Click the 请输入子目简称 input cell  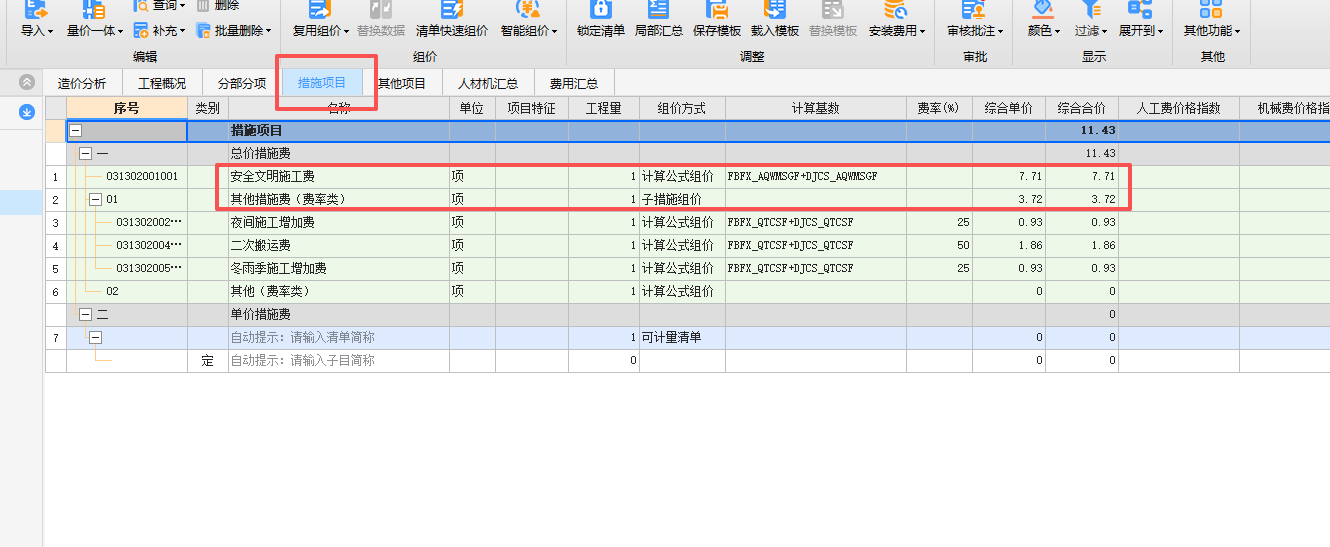click(339, 361)
